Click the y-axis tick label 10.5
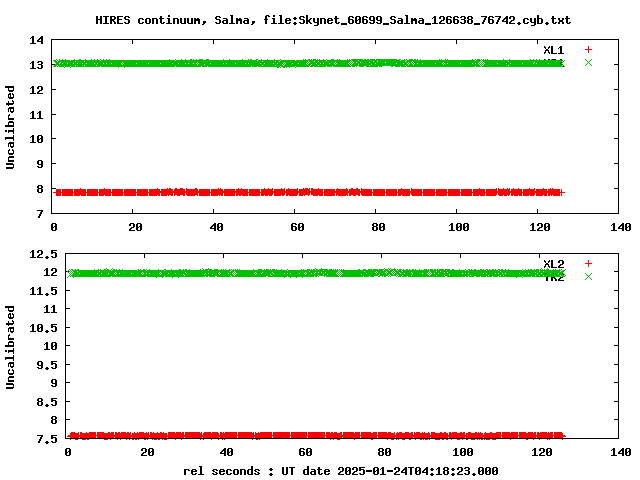Image resolution: width=640 pixels, height=480 pixels. pos(43,328)
